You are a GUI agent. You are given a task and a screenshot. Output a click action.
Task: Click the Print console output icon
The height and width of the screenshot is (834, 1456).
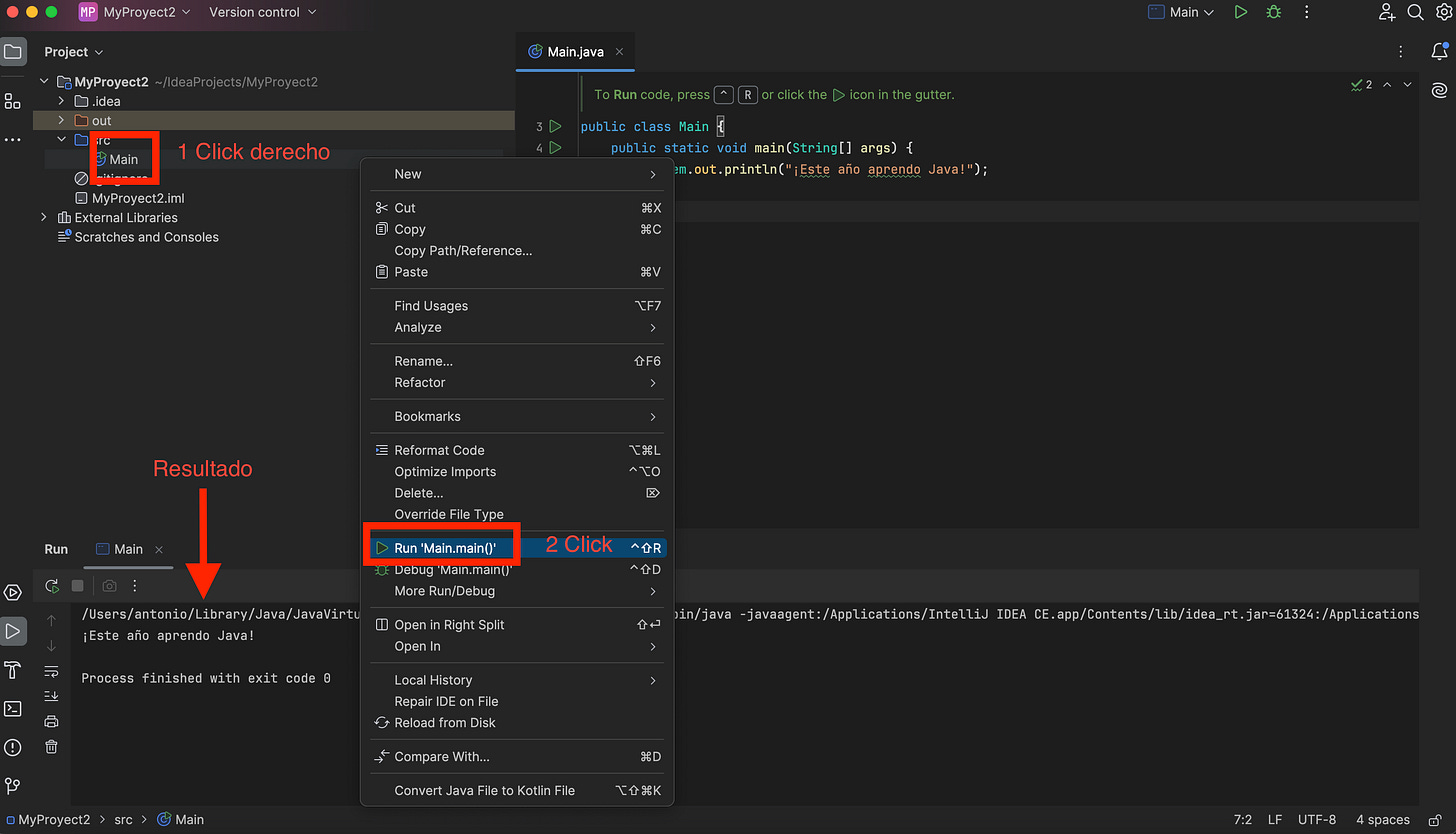click(51, 721)
